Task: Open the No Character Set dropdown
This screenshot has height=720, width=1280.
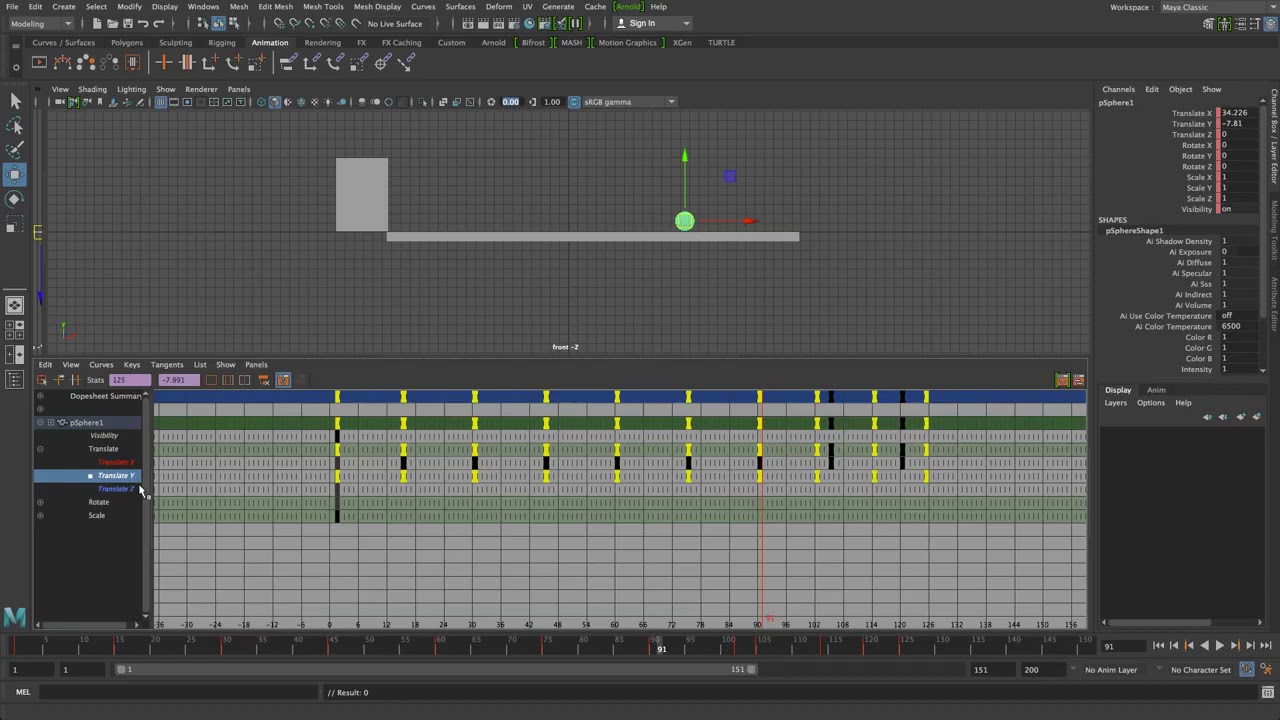Action: click(x=1200, y=670)
